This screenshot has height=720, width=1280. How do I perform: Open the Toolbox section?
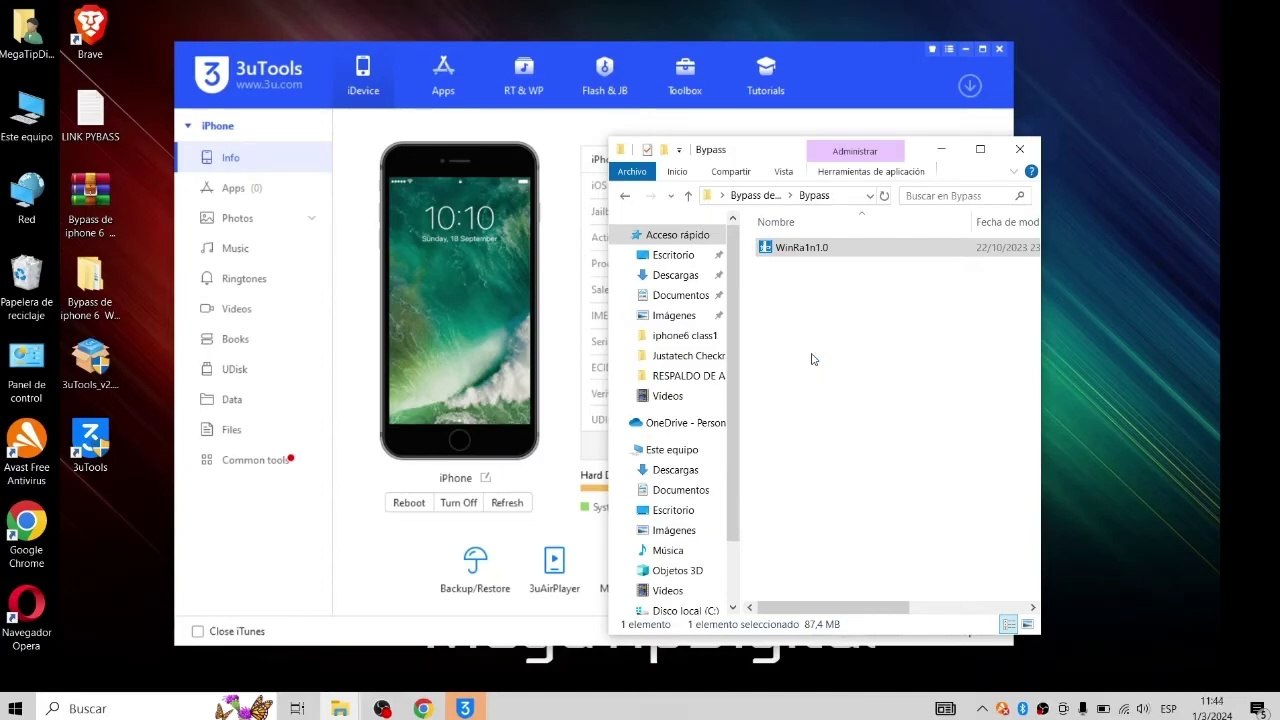tap(685, 77)
